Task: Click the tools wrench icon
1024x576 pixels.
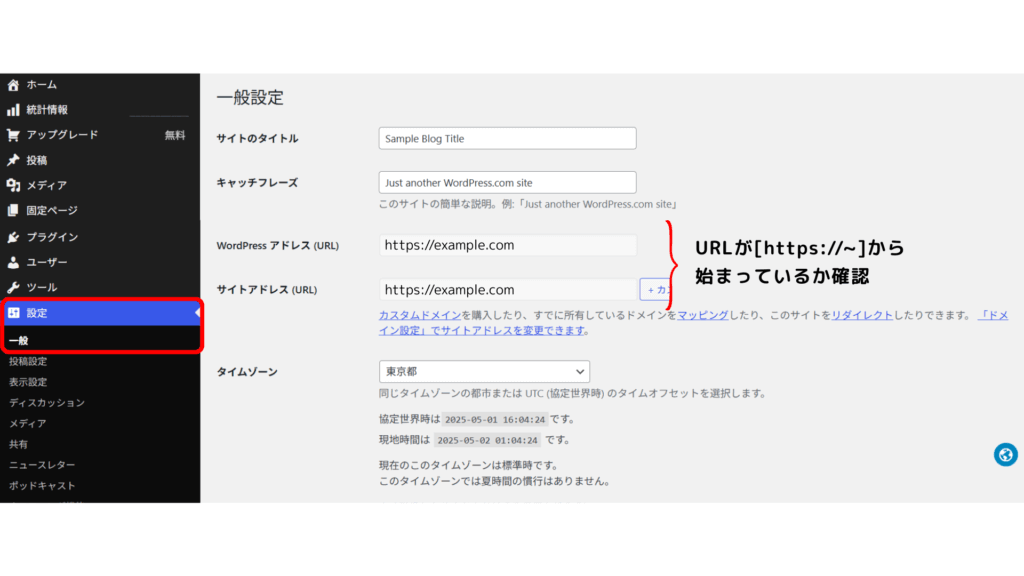Action: click(13, 287)
